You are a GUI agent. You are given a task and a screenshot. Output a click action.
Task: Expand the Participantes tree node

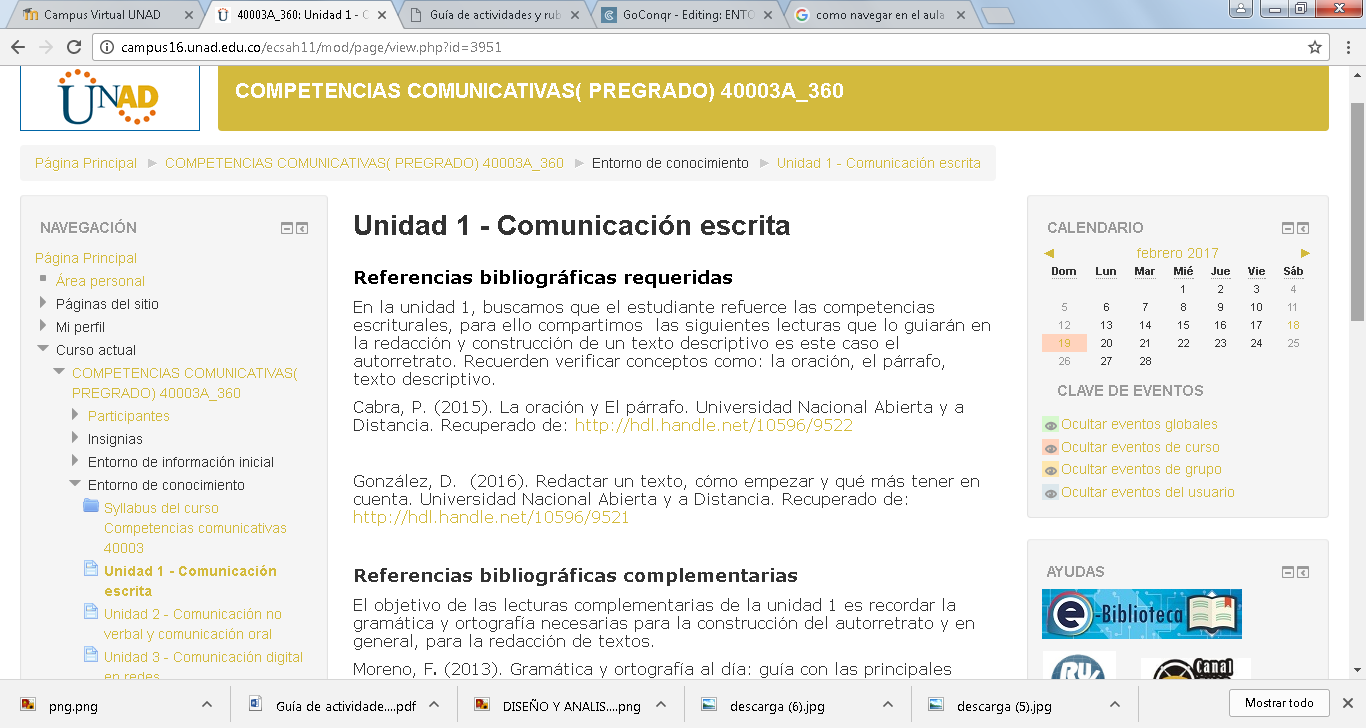click(x=75, y=415)
